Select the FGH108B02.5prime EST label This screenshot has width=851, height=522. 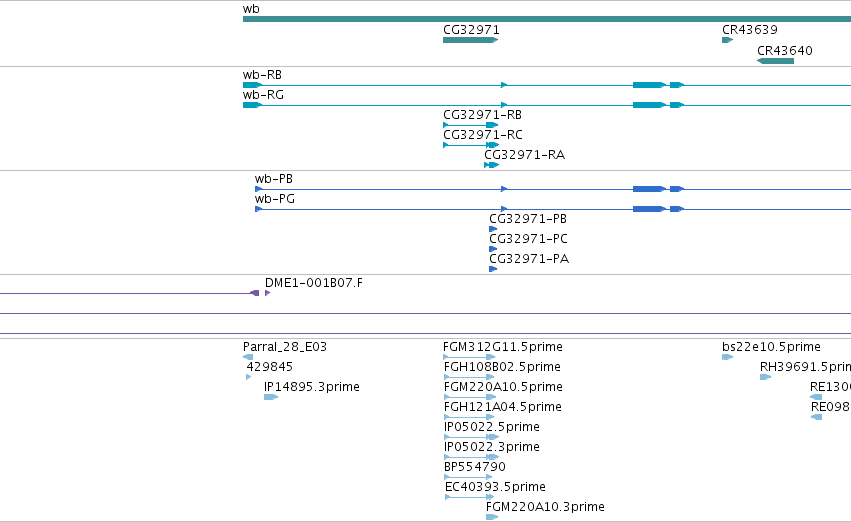(502, 367)
